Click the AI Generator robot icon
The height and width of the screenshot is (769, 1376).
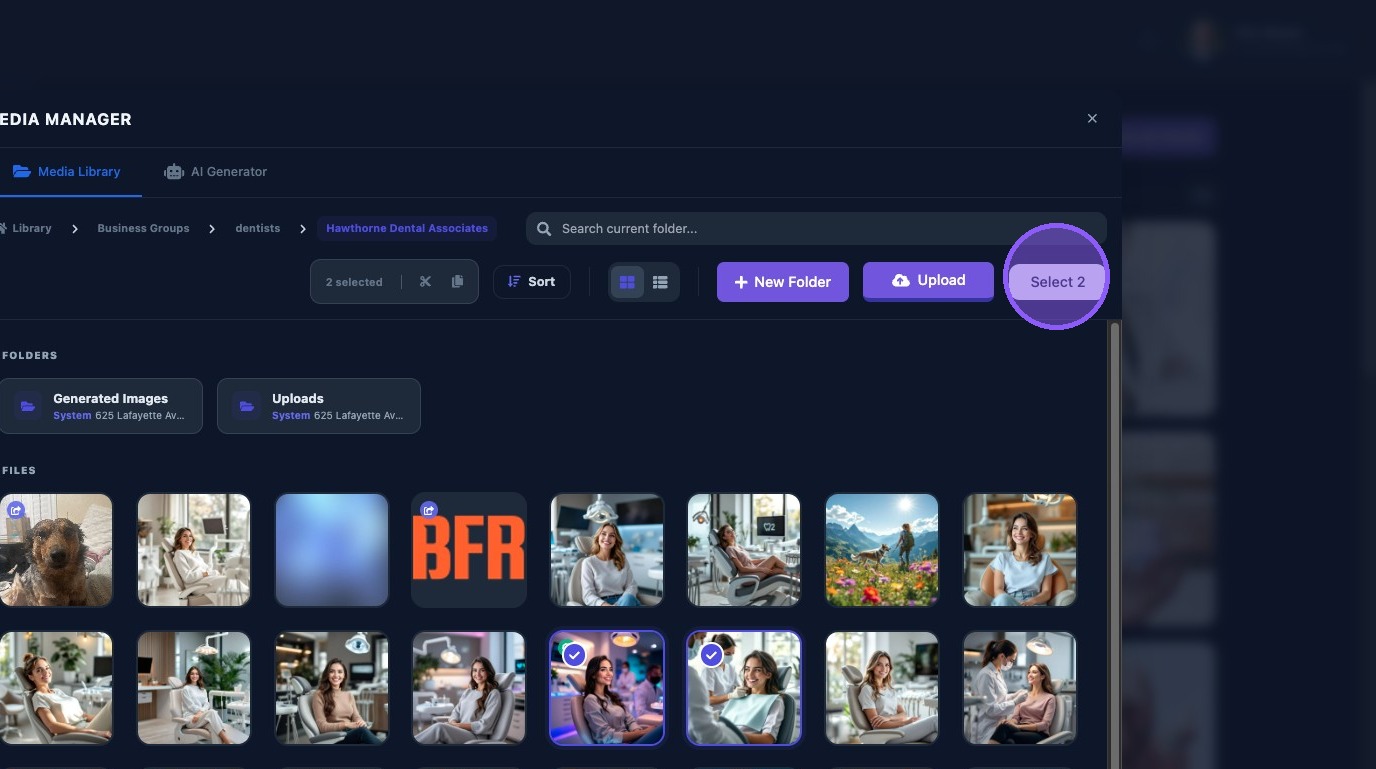pos(174,172)
